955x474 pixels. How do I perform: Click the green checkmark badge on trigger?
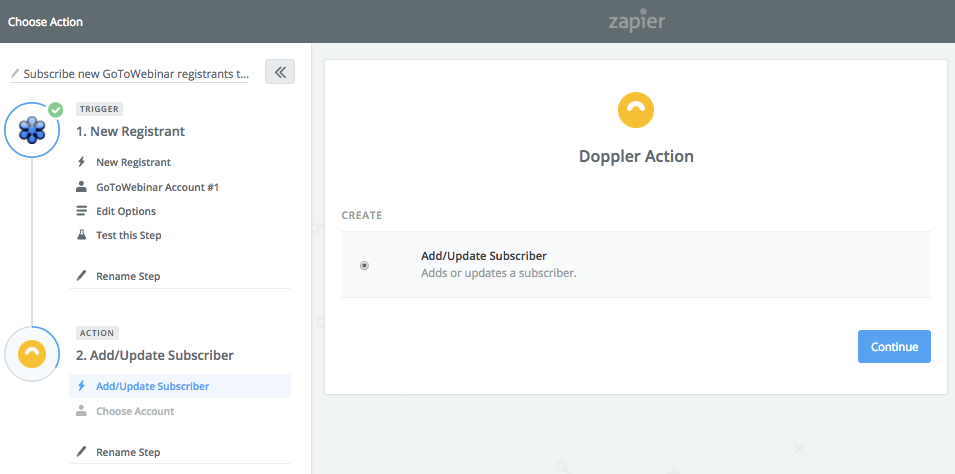pyautogui.click(x=56, y=110)
